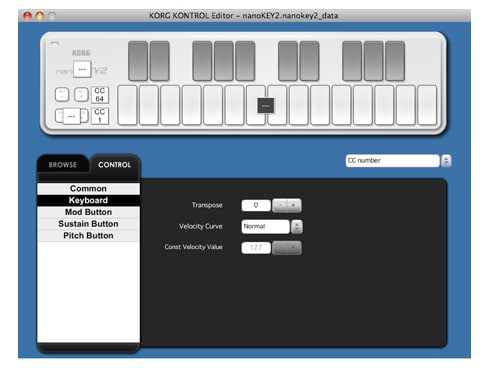Click the arrow stepper beside CC number
490x368 pixels.
coord(446,161)
